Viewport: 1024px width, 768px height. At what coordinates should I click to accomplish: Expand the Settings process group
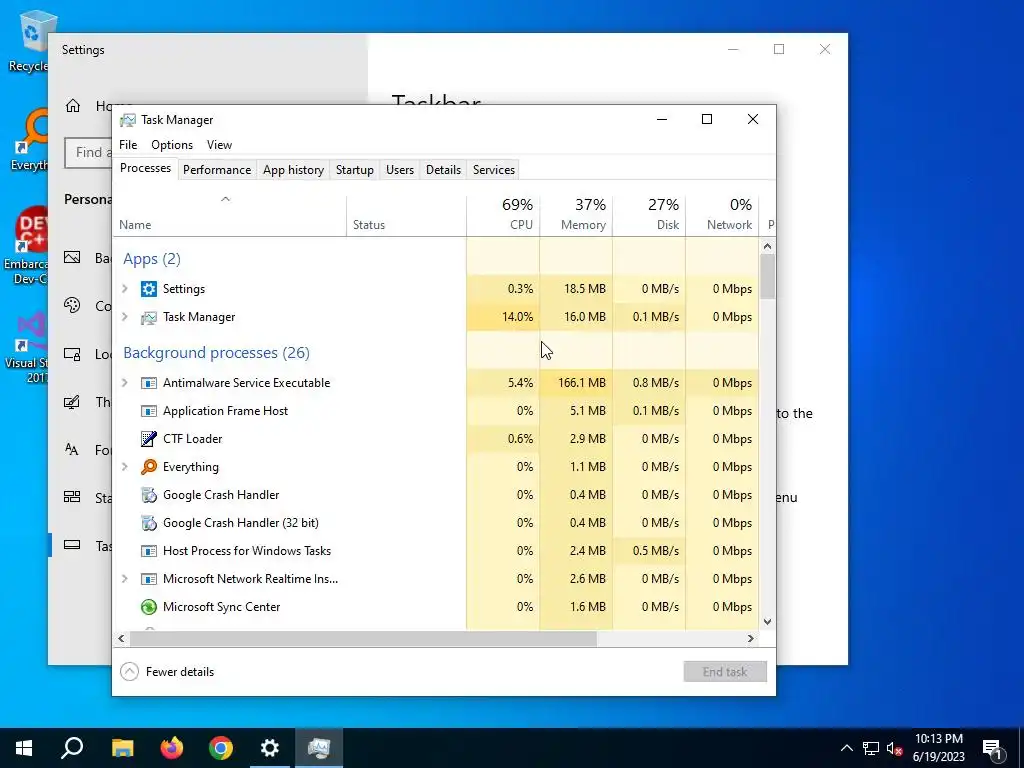click(x=125, y=289)
